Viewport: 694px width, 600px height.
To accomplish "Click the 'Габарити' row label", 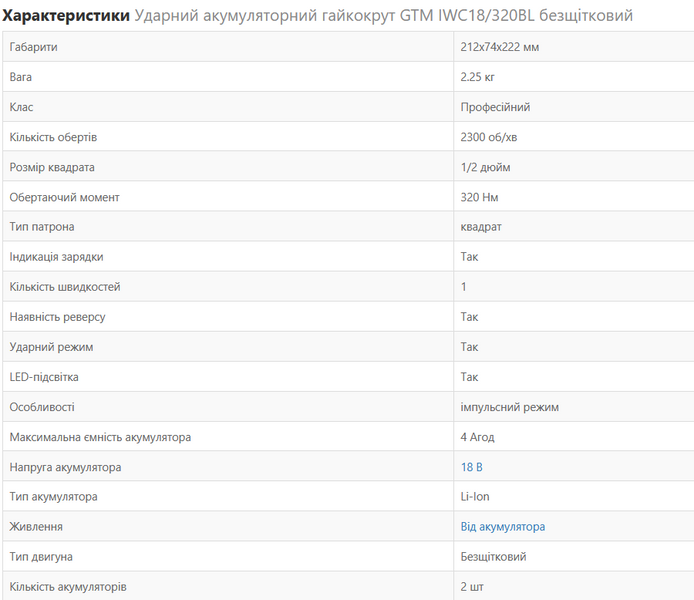I will click(34, 47).
